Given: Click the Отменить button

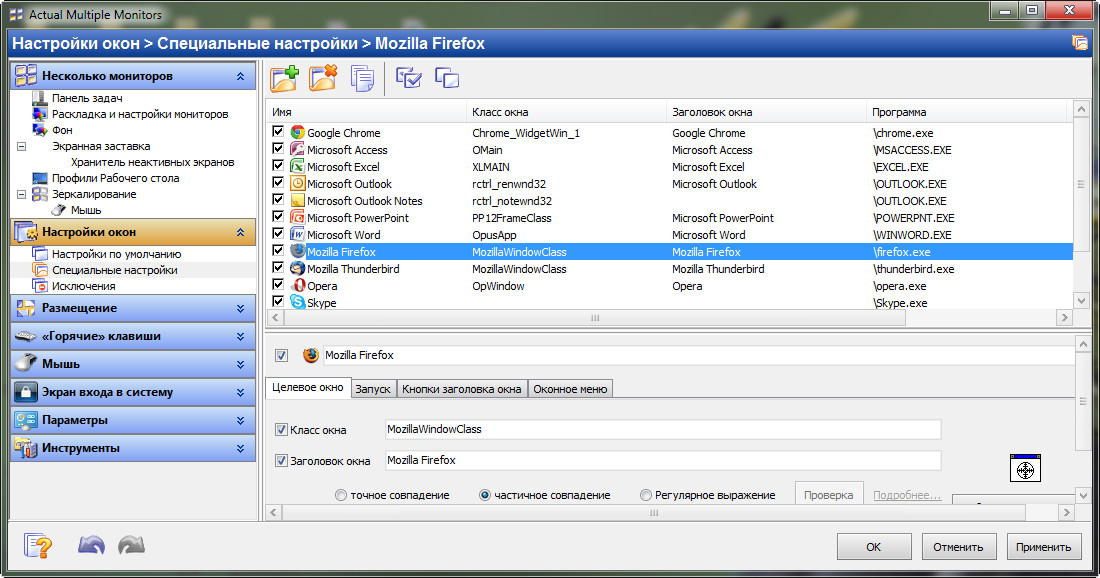Looking at the screenshot, I should [x=958, y=546].
